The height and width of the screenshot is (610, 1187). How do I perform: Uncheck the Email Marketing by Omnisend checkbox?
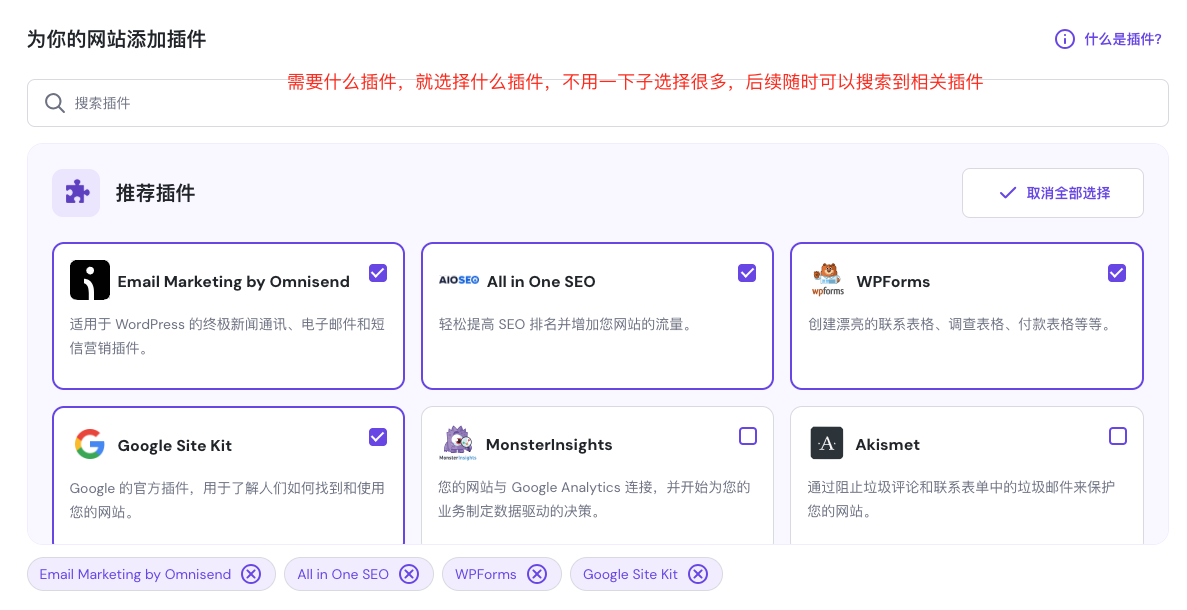tap(378, 273)
